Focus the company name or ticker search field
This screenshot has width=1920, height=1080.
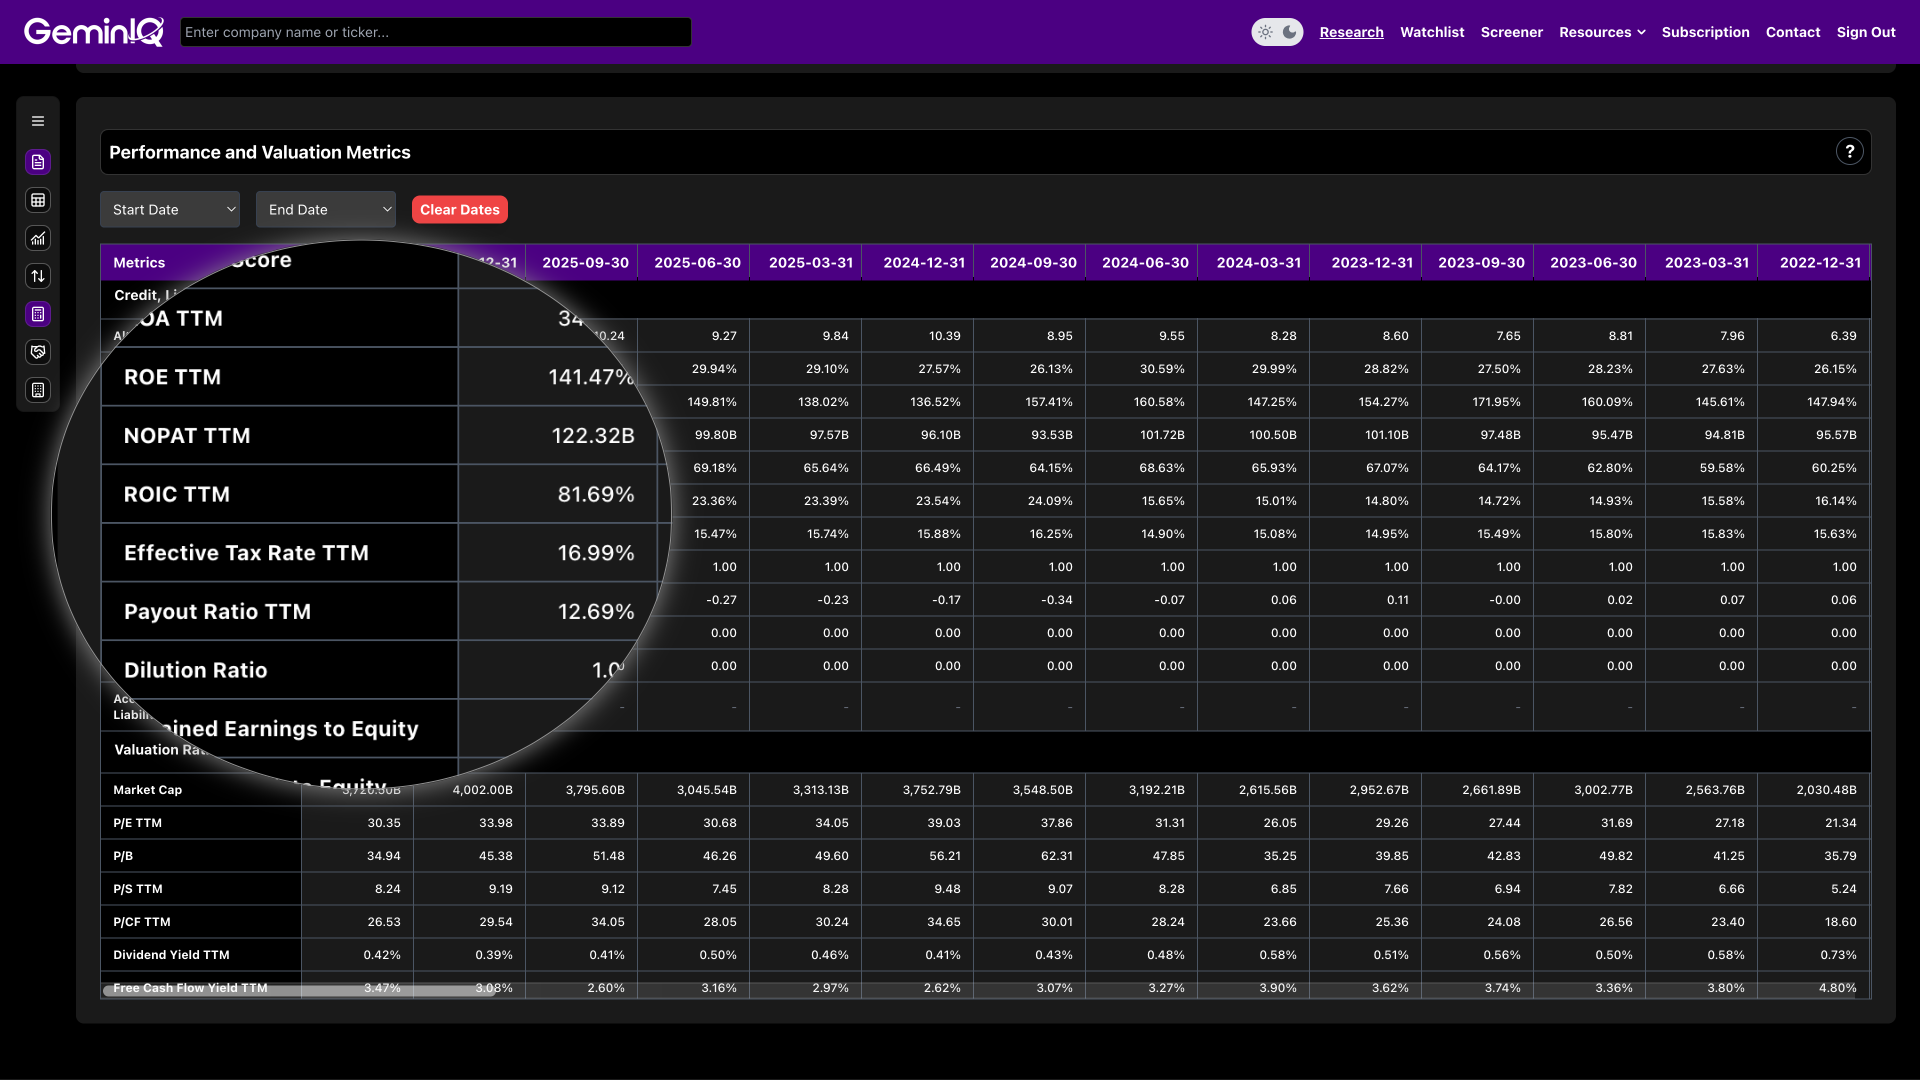click(x=436, y=32)
